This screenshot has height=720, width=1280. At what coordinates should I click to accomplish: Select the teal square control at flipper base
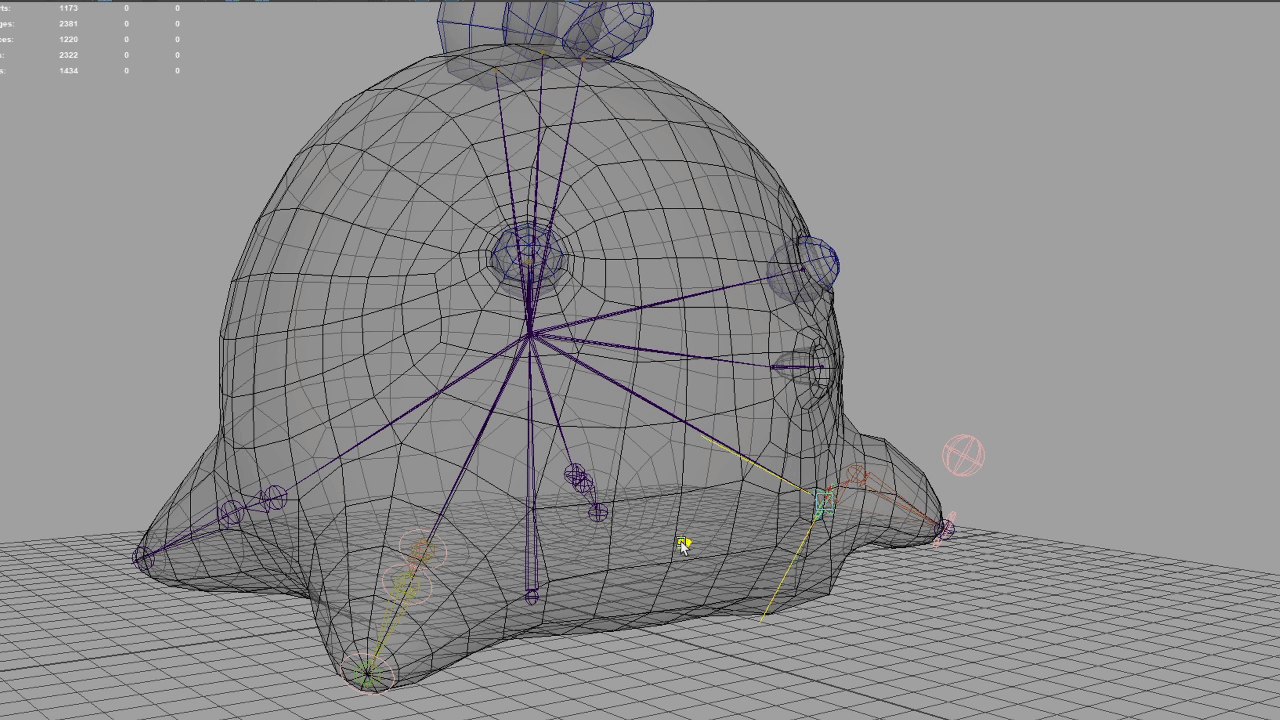824,503
